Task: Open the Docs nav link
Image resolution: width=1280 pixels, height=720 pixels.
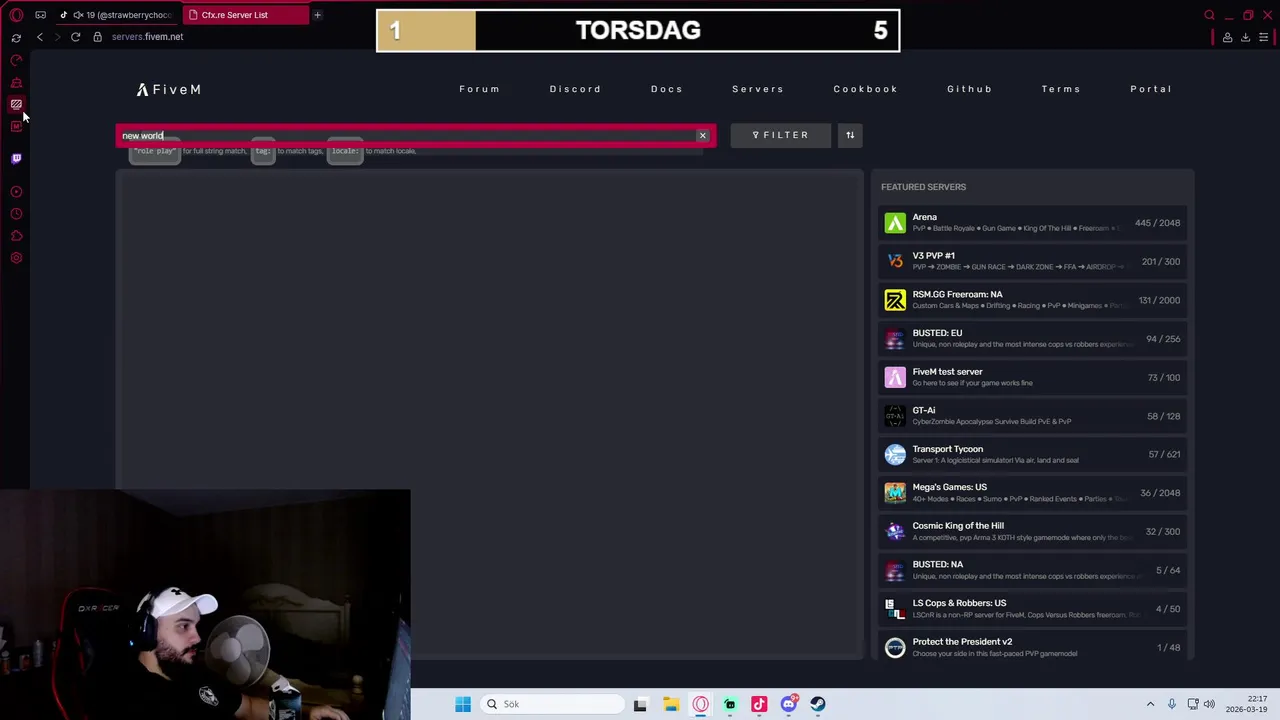Action: tap(666, 89)
